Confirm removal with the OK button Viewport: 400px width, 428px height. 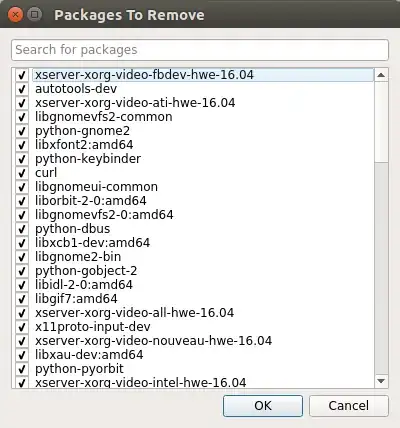[263, 406]
